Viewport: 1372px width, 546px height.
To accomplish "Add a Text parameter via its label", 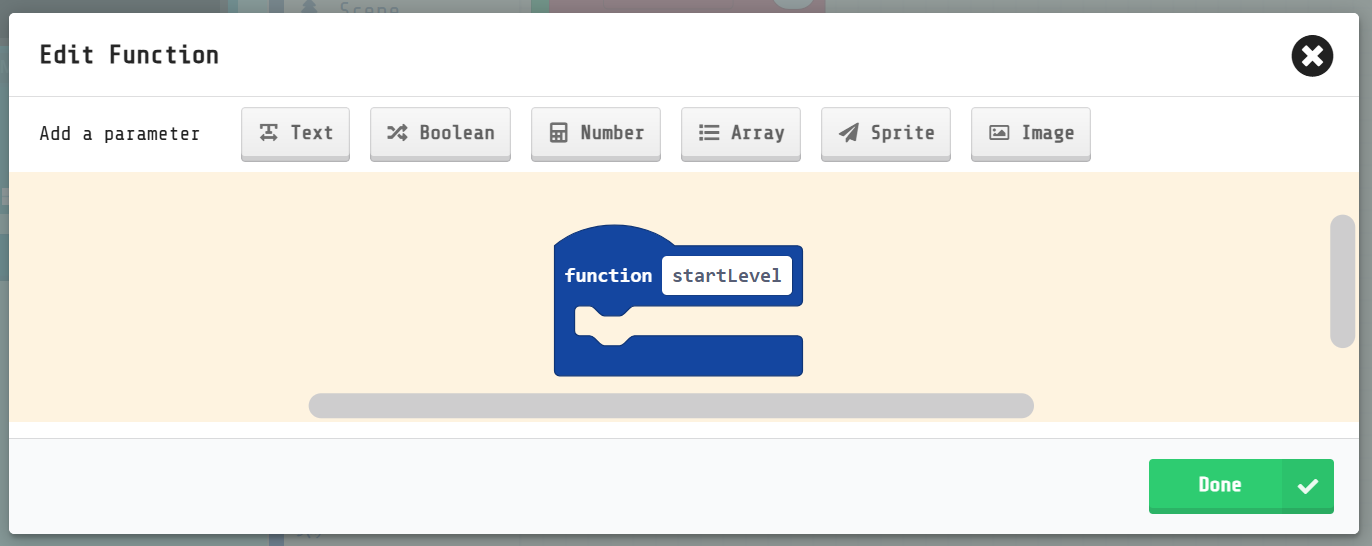I will (x=312, y=133).
